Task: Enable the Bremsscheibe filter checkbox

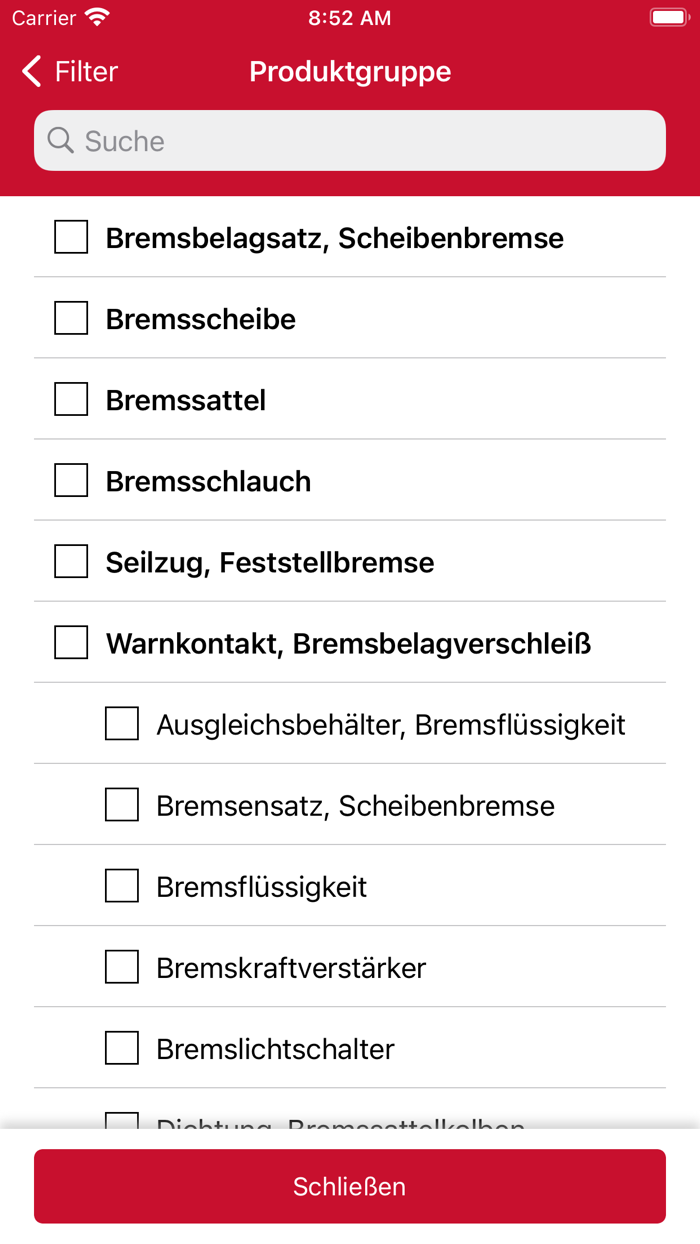Action: (x=70, y=318)
